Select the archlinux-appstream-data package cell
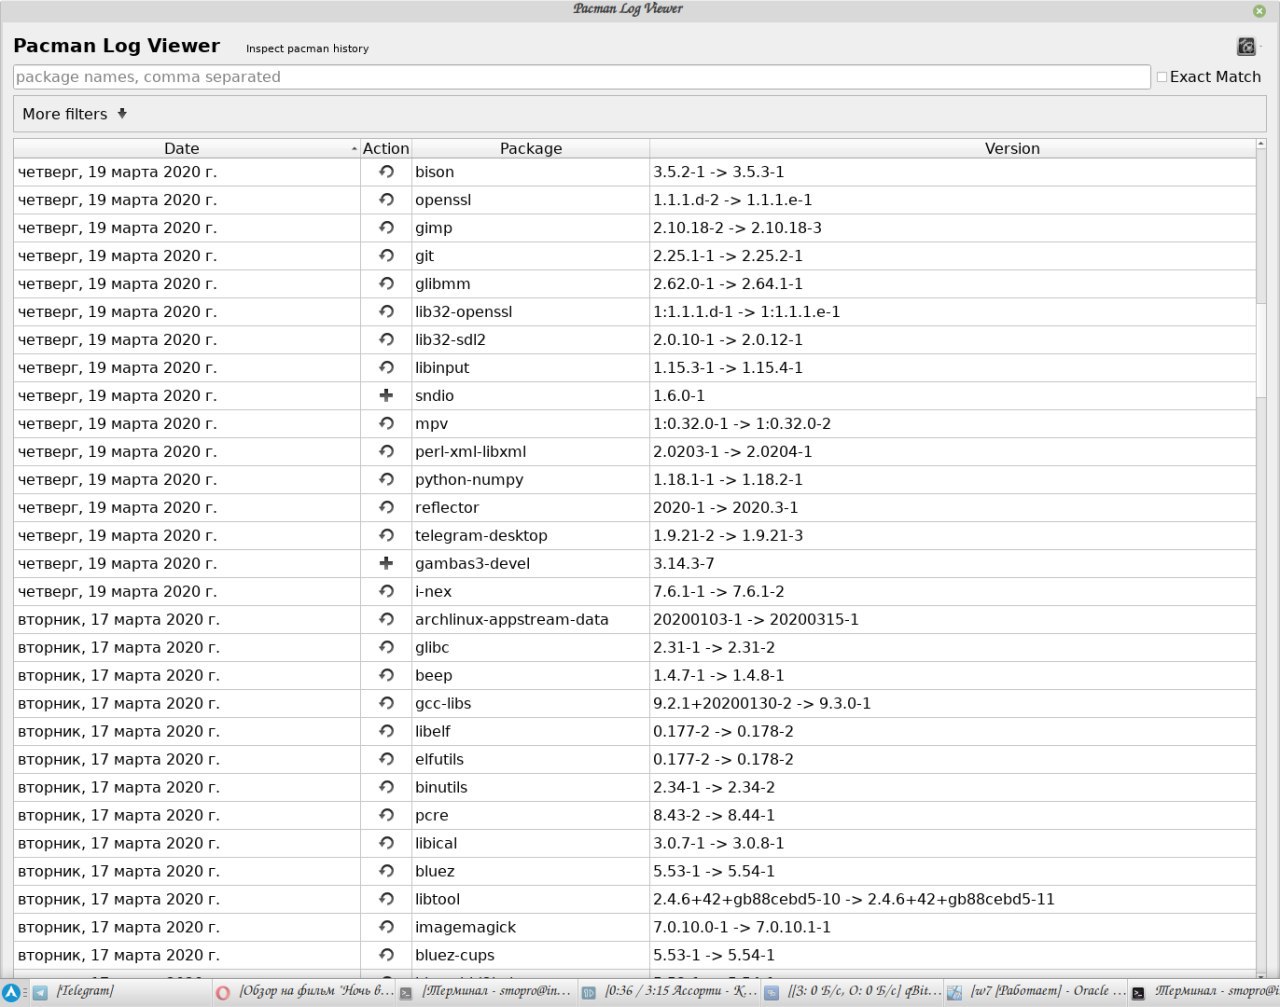 pyautogui.click(x=530, y=620)
